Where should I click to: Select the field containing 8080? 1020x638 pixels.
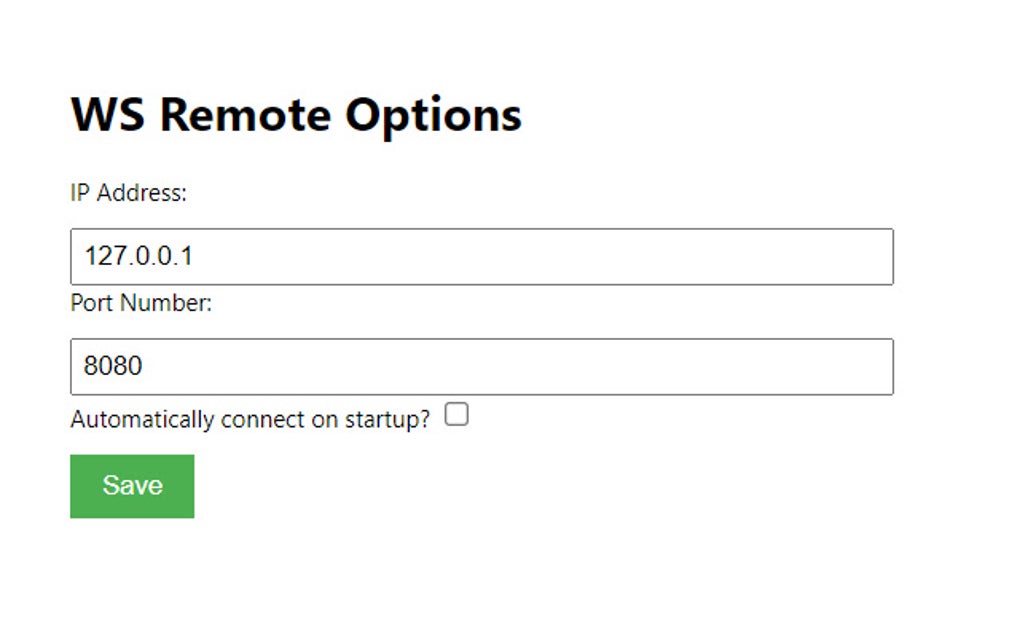pyautogui.click(x=481, y=367)
